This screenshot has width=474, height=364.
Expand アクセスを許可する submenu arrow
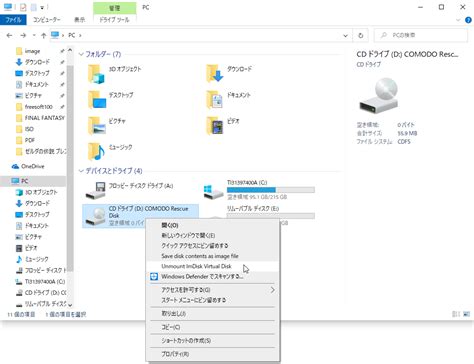point(273,290)
